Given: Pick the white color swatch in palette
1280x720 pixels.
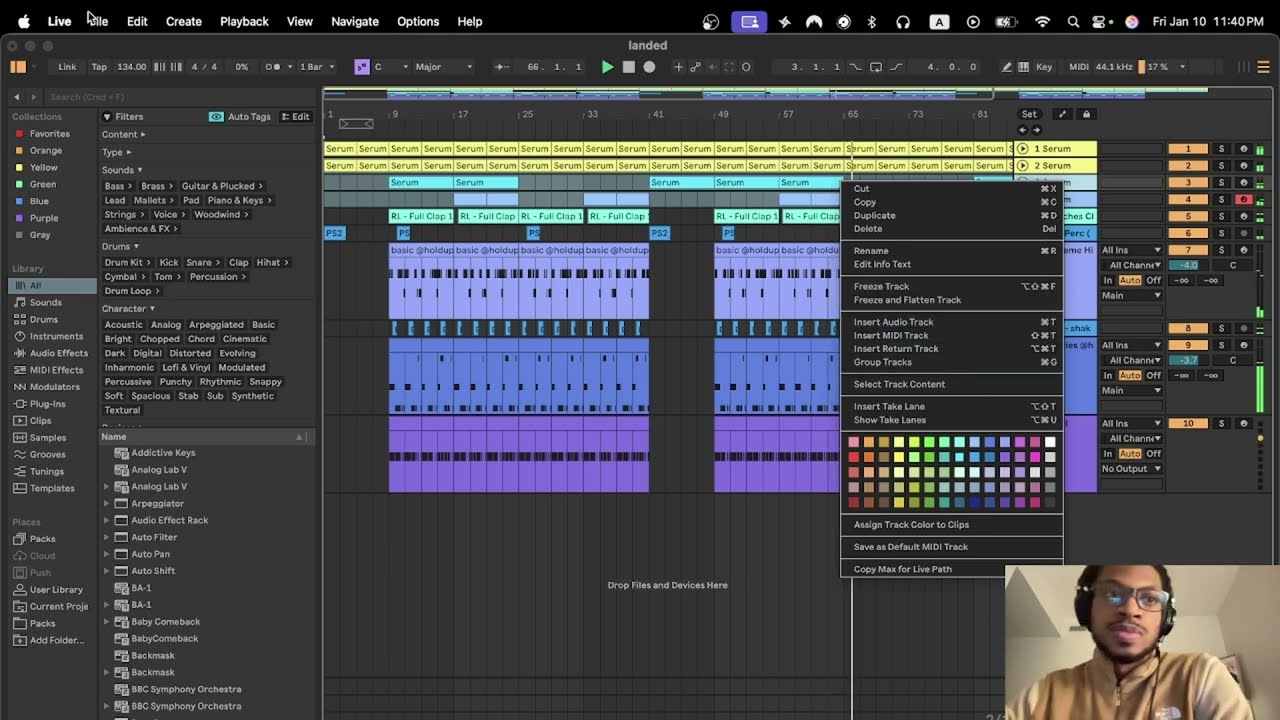Looking at the screenshot, I should point(1050,442).
